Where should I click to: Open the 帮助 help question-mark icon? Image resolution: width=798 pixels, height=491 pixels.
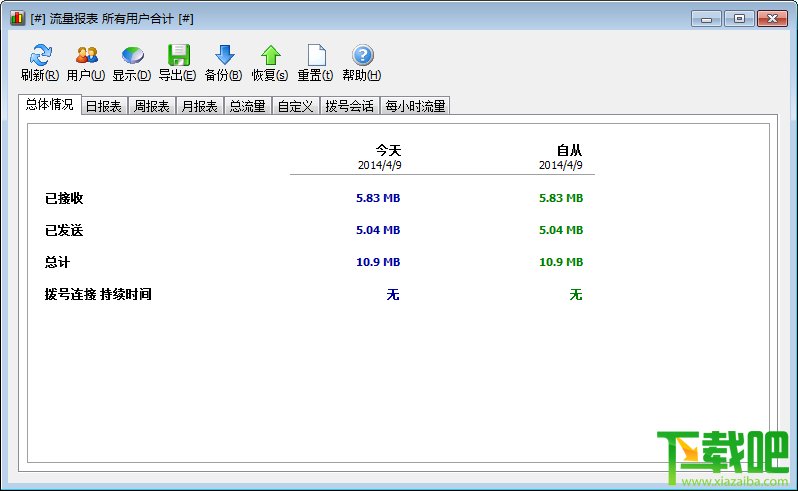click(362, 55)
